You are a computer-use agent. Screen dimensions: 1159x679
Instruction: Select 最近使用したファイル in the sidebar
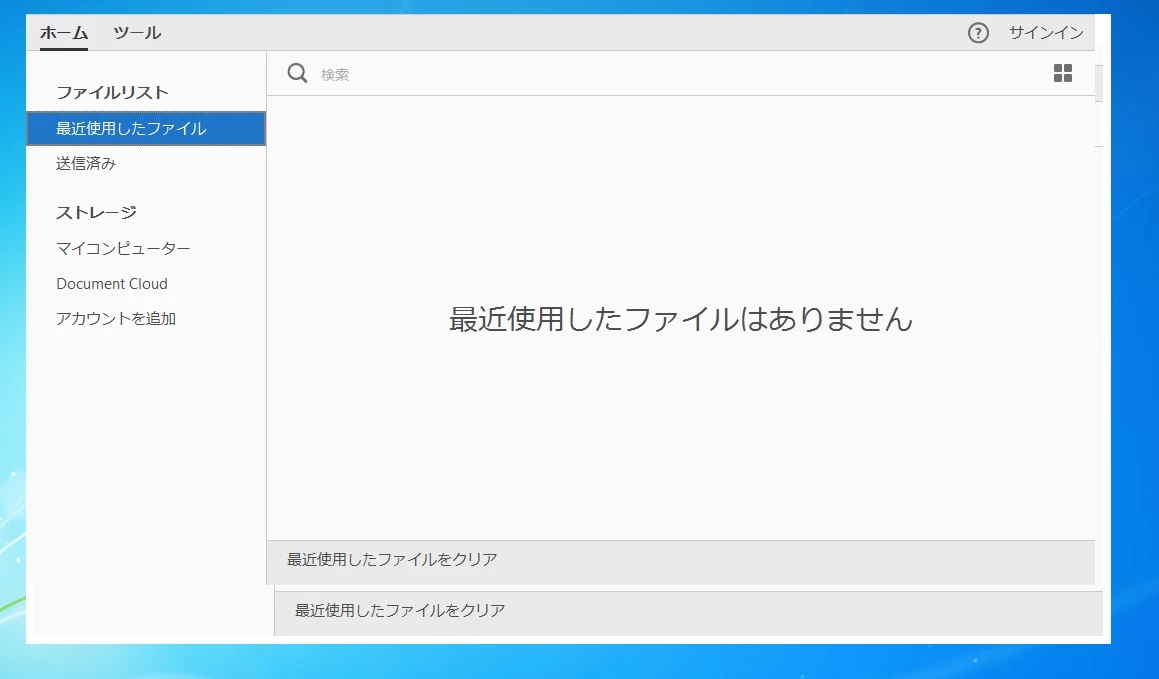[146, 129]
